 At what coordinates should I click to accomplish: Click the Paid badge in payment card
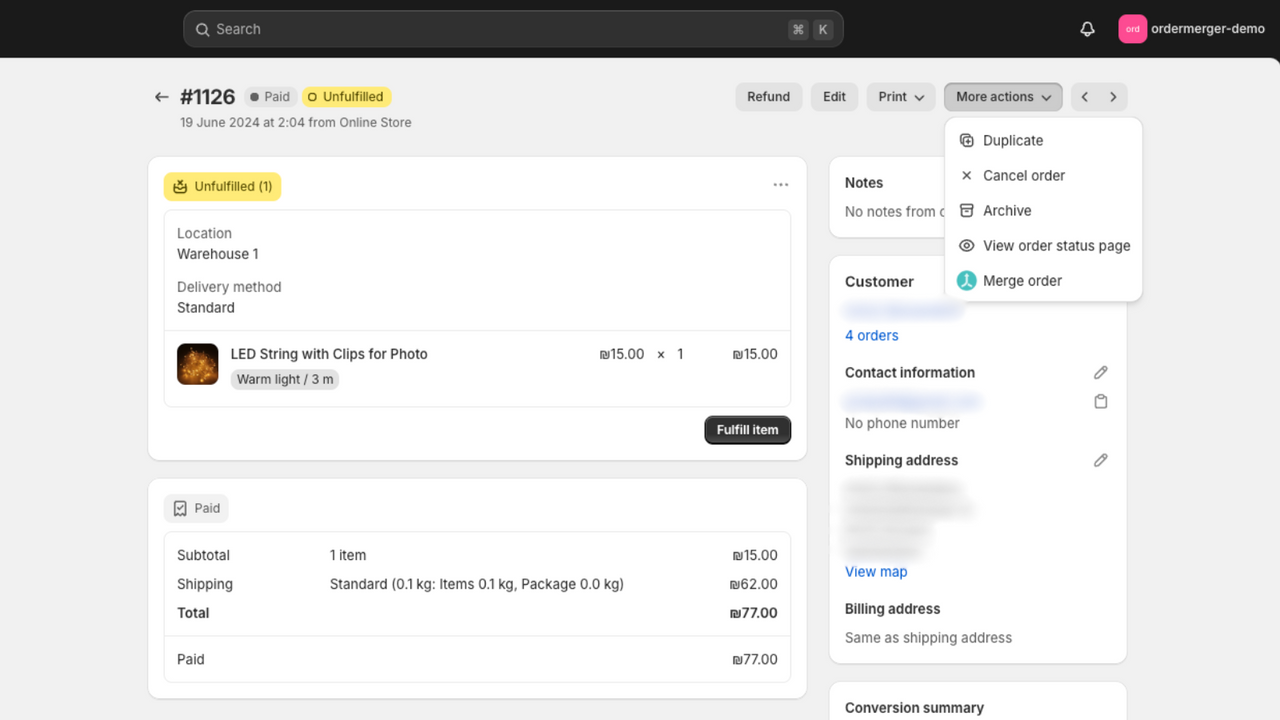click(196, 508)
